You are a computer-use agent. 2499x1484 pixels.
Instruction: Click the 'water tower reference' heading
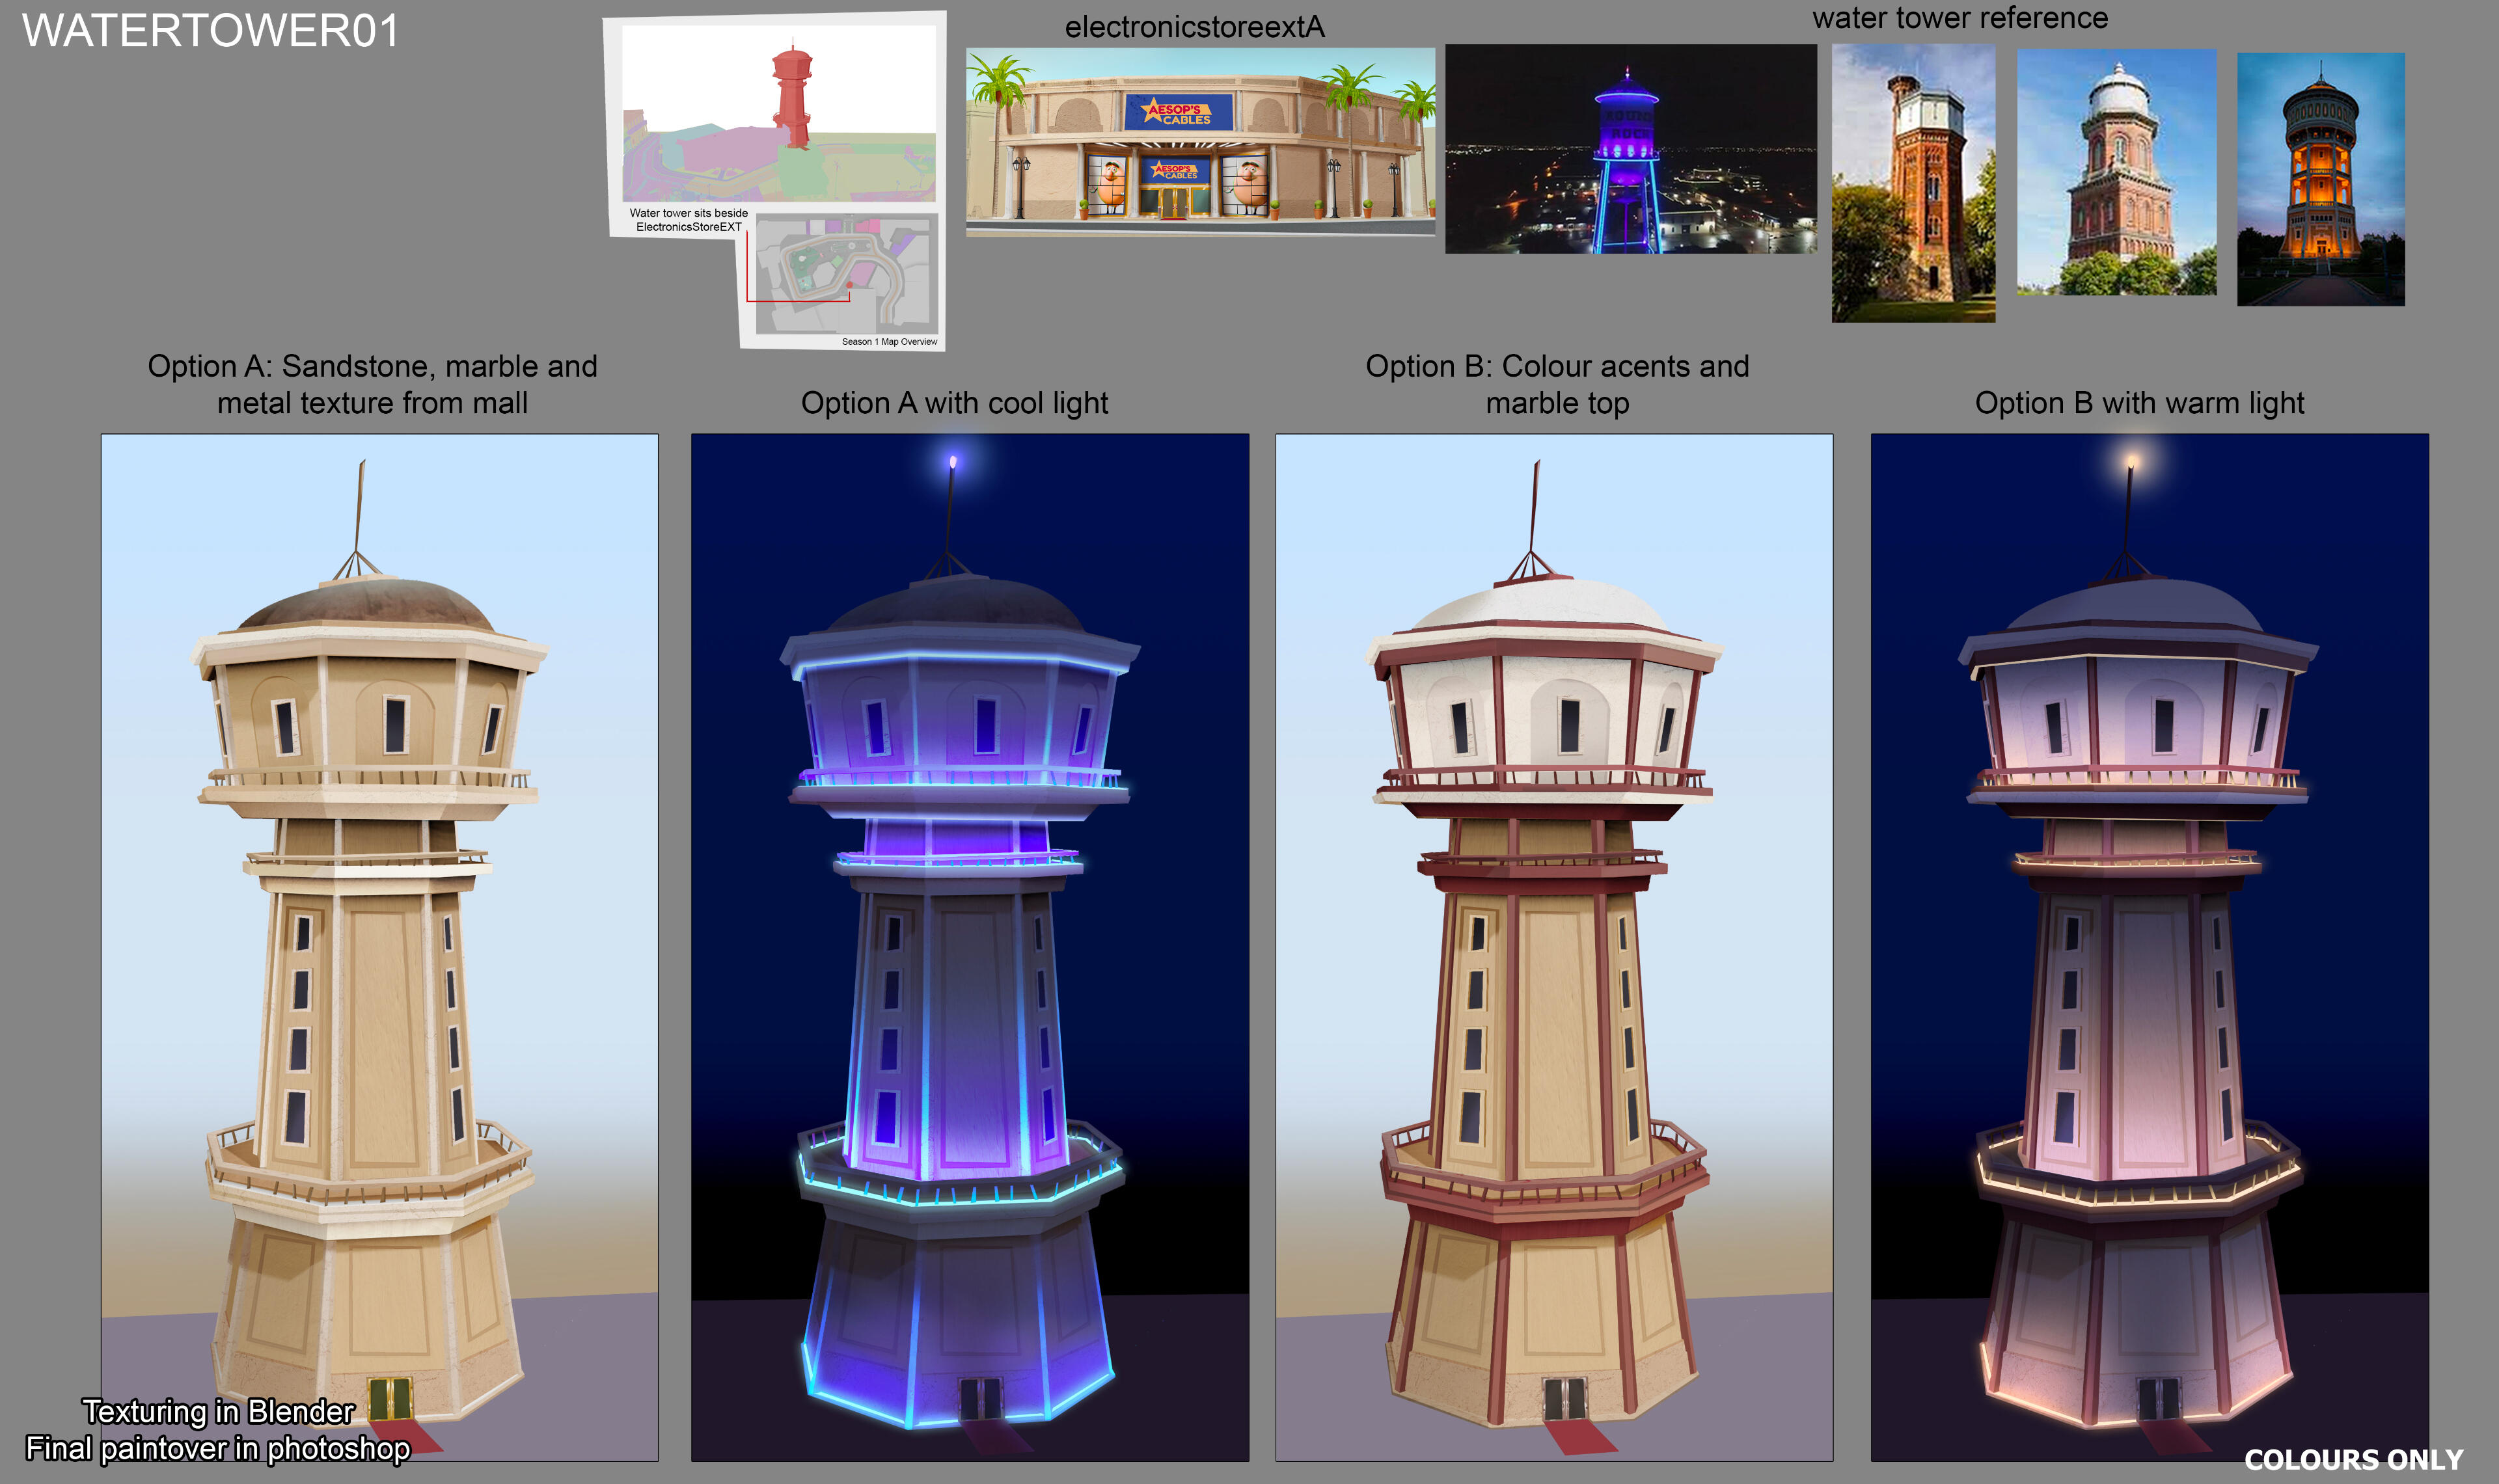pos(1959,18)
